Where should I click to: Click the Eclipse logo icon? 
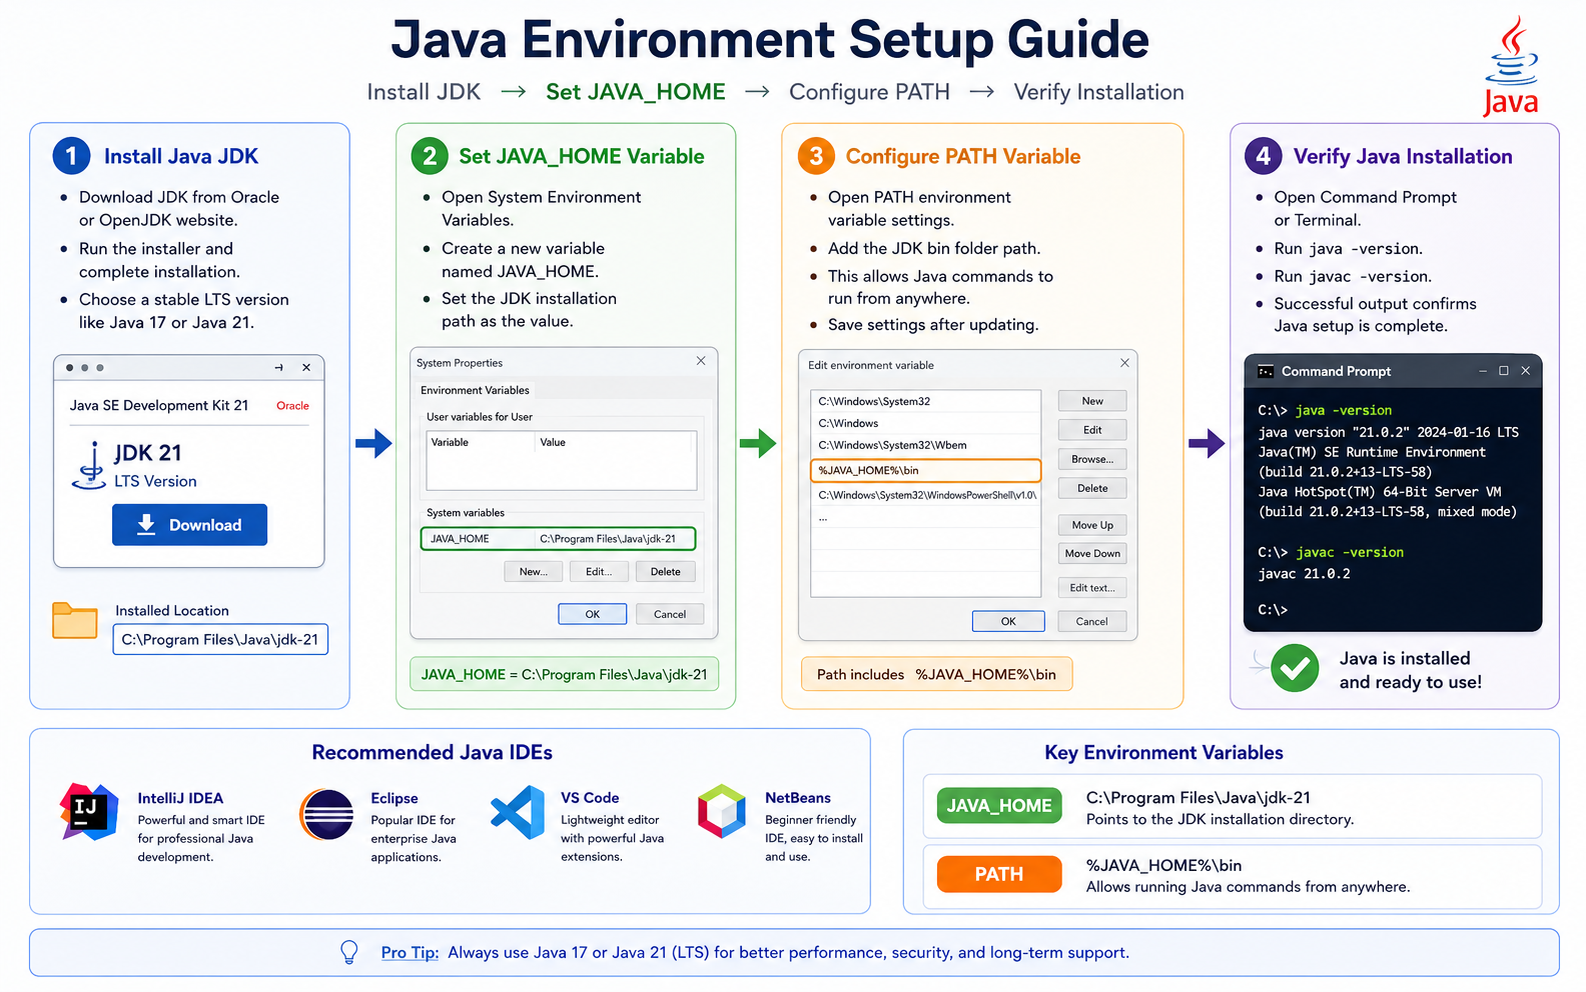point(327,814)
